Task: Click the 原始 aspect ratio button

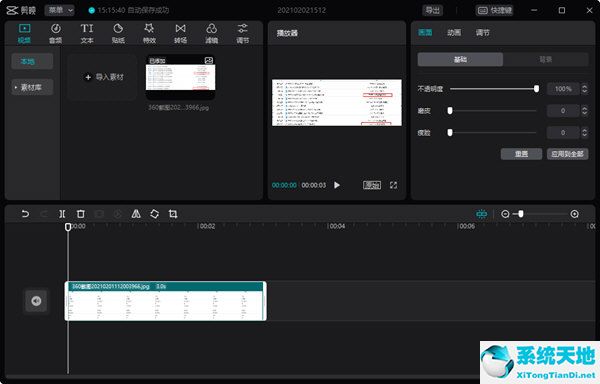Action: pos(372,185)
